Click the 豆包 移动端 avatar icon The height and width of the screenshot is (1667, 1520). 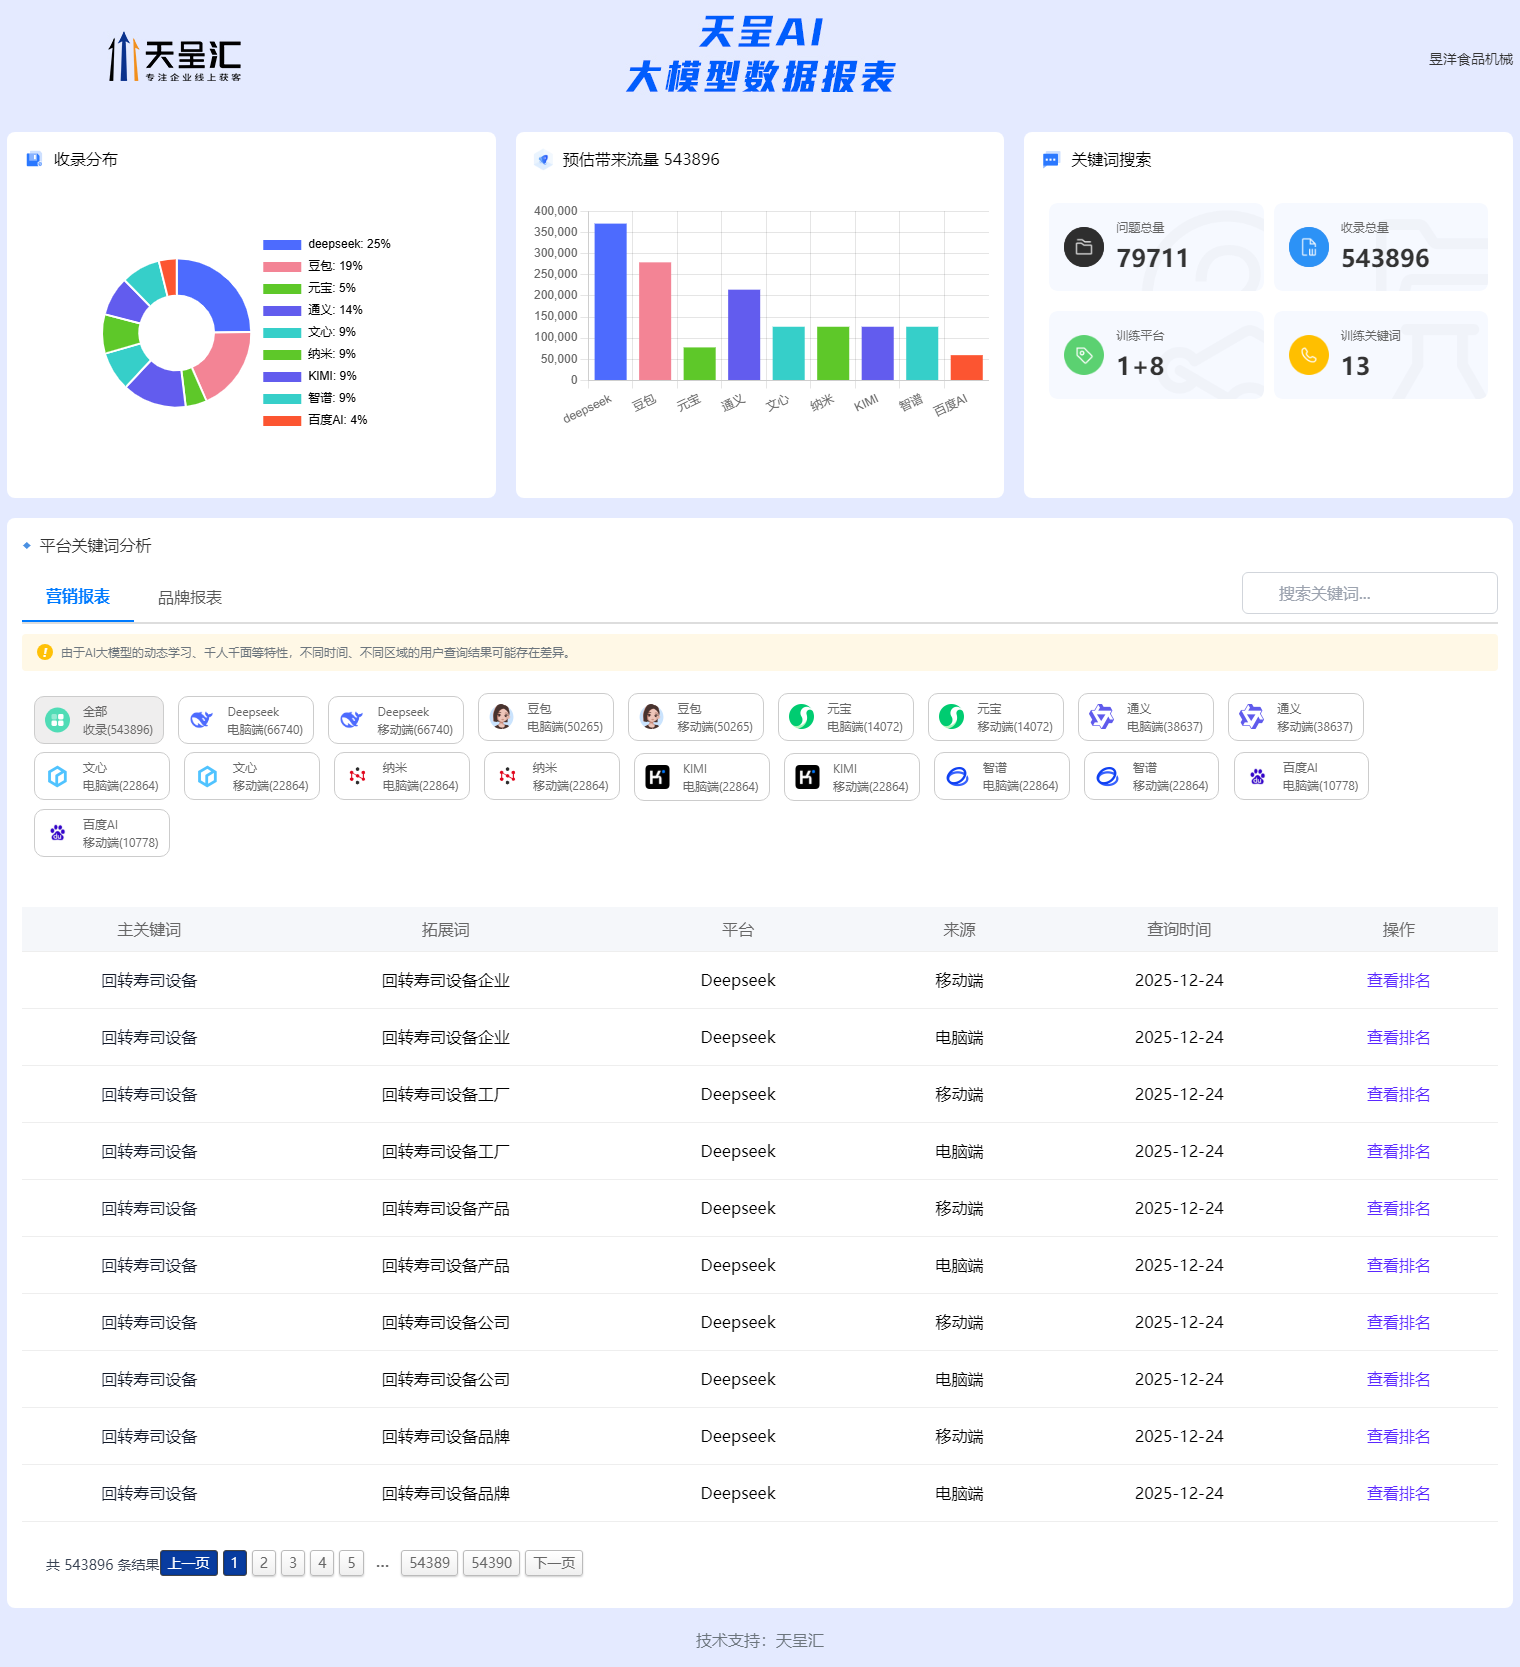pos(652,717)
